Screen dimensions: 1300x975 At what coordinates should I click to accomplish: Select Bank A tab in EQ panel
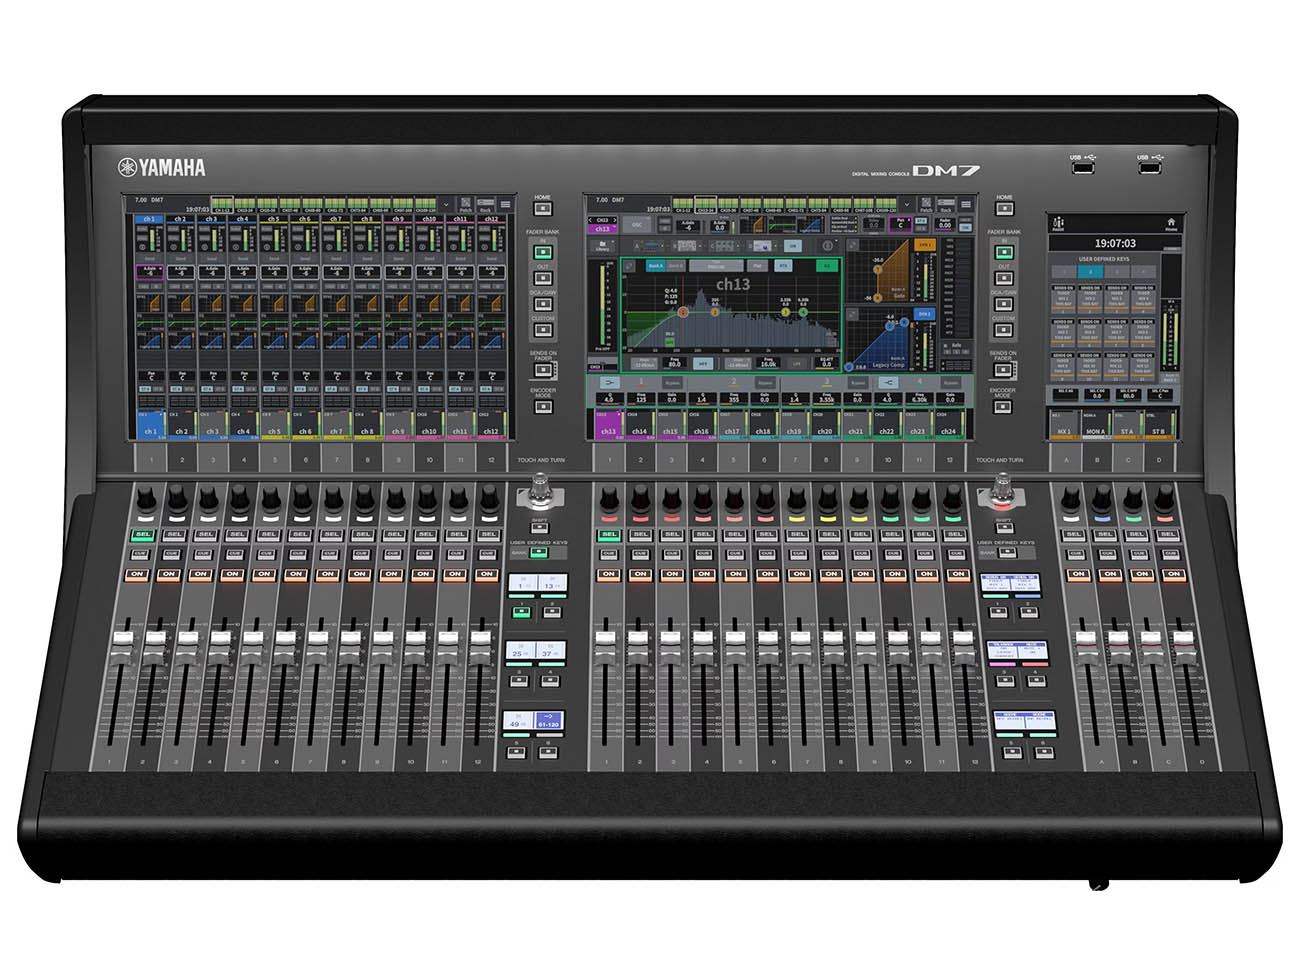pyautogui.click(x=656, y=266)
